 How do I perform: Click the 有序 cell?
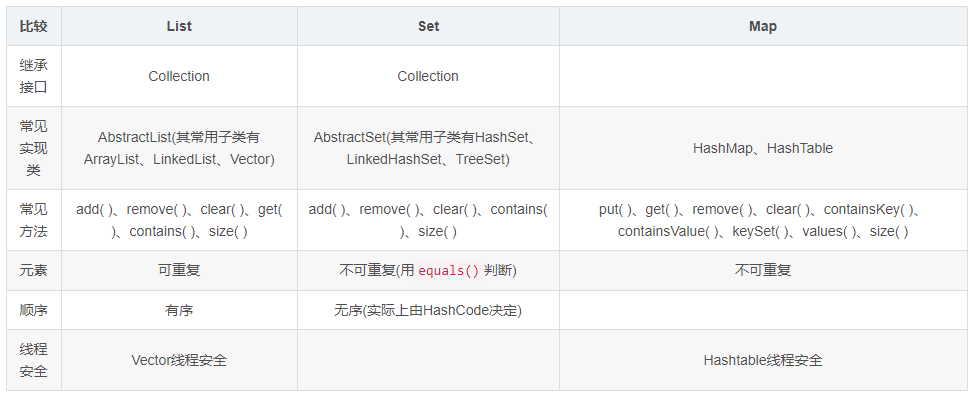179,310
